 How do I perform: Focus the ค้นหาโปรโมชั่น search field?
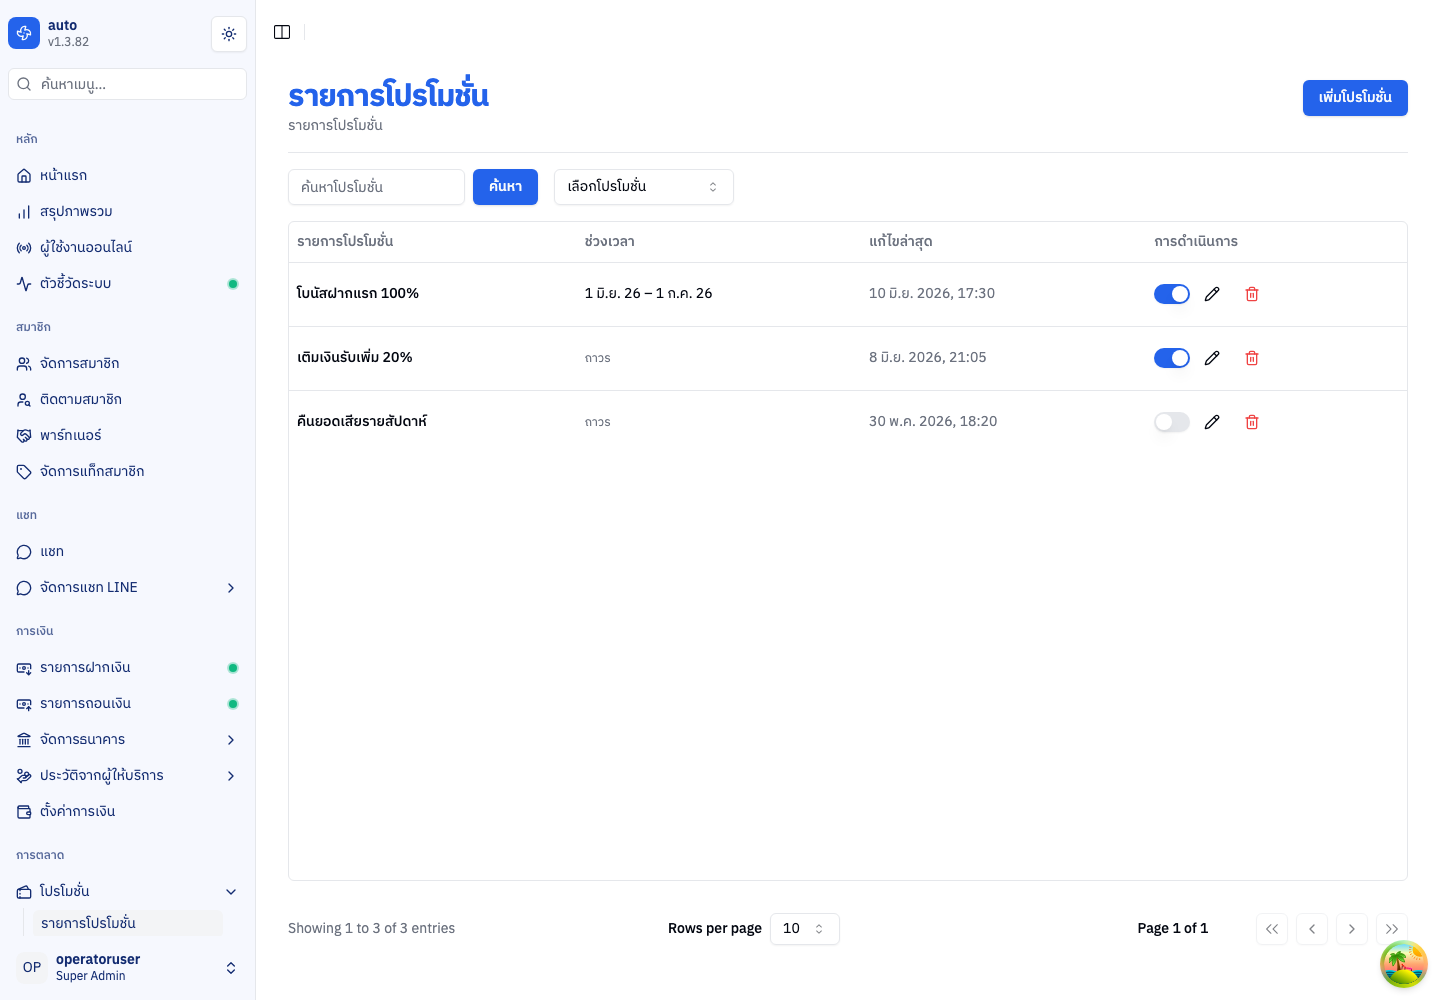coord(376,187)
